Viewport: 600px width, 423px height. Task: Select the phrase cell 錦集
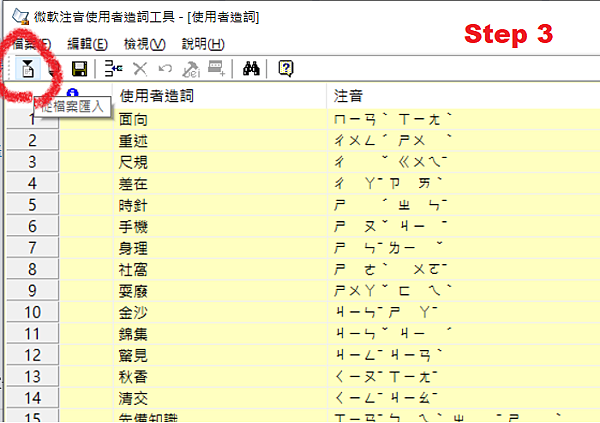pyautogui.click(x=220, y=333)
